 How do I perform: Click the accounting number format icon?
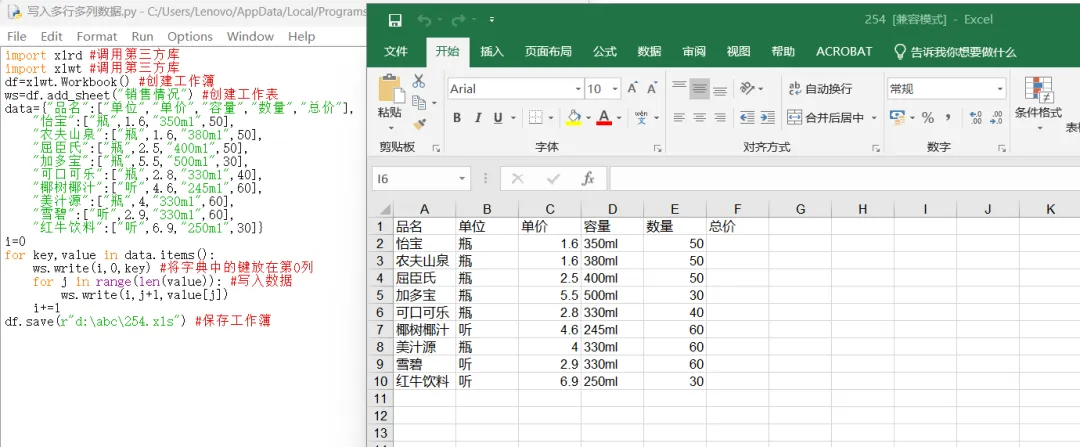(x=897, y=118)
